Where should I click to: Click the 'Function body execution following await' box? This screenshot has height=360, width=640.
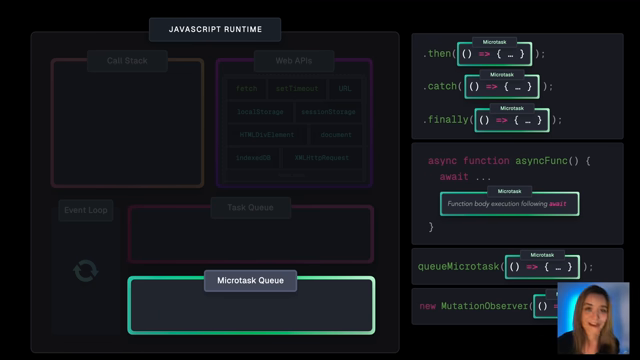coord(509,204)
